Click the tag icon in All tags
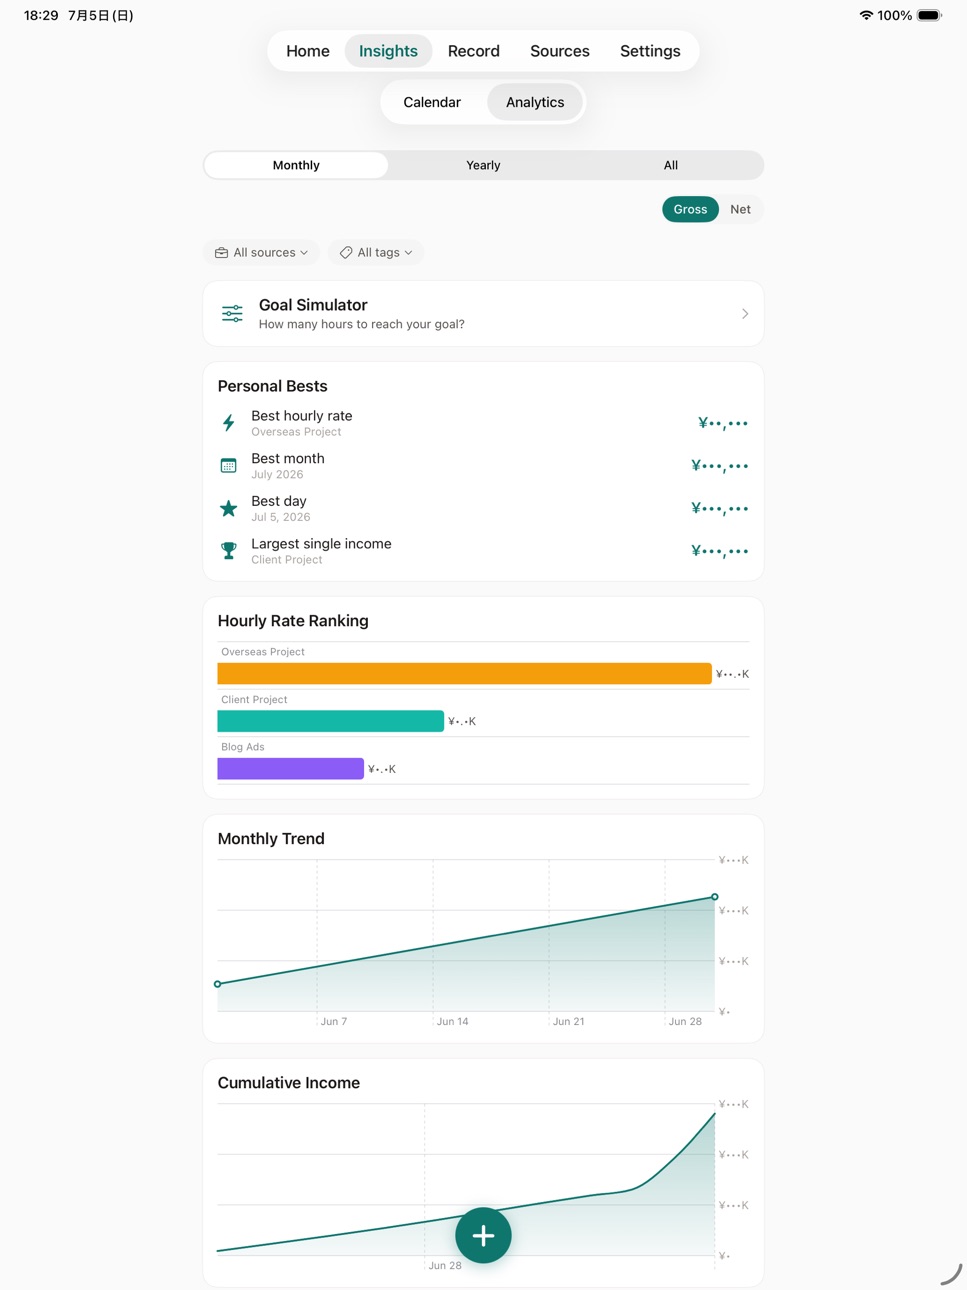The height and width of the screenshot is (1290, 967). 346,253
